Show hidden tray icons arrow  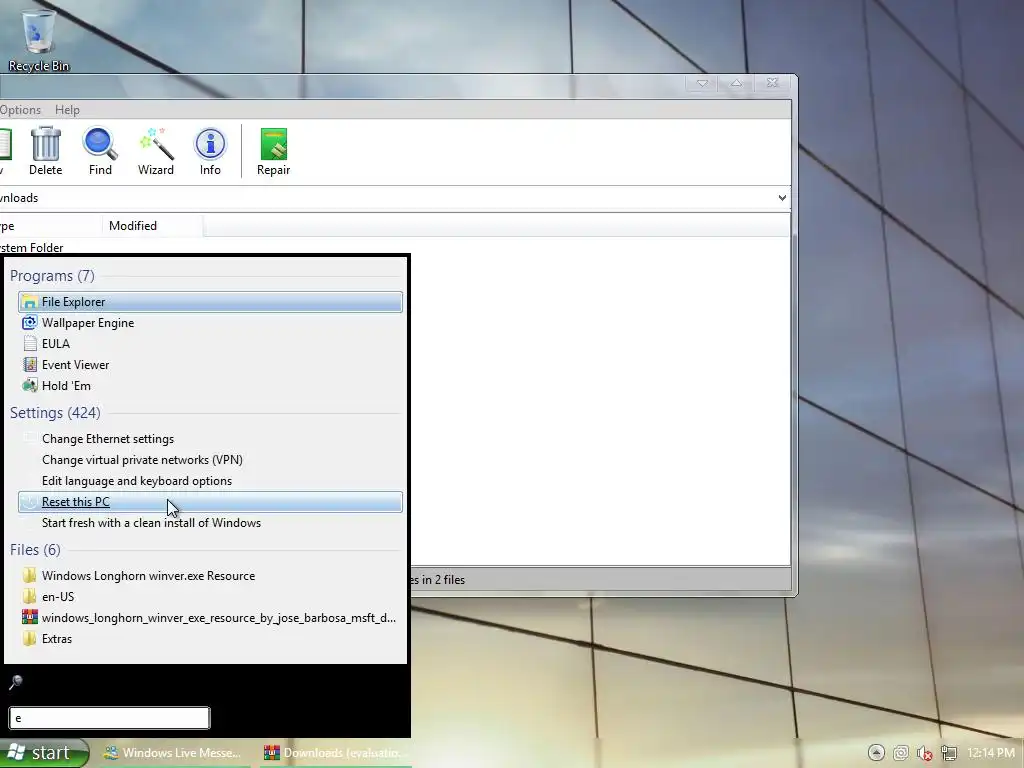[x=876, y=753]
